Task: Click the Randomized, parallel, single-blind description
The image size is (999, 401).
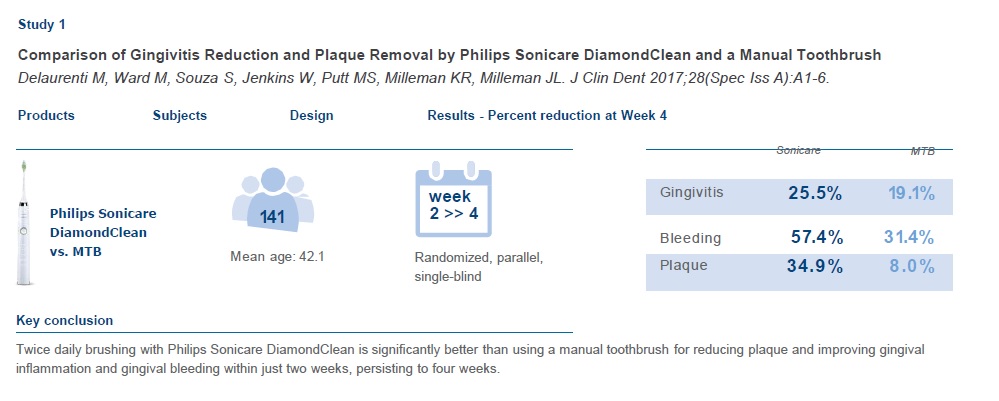Action: click(x=479, y=266)
